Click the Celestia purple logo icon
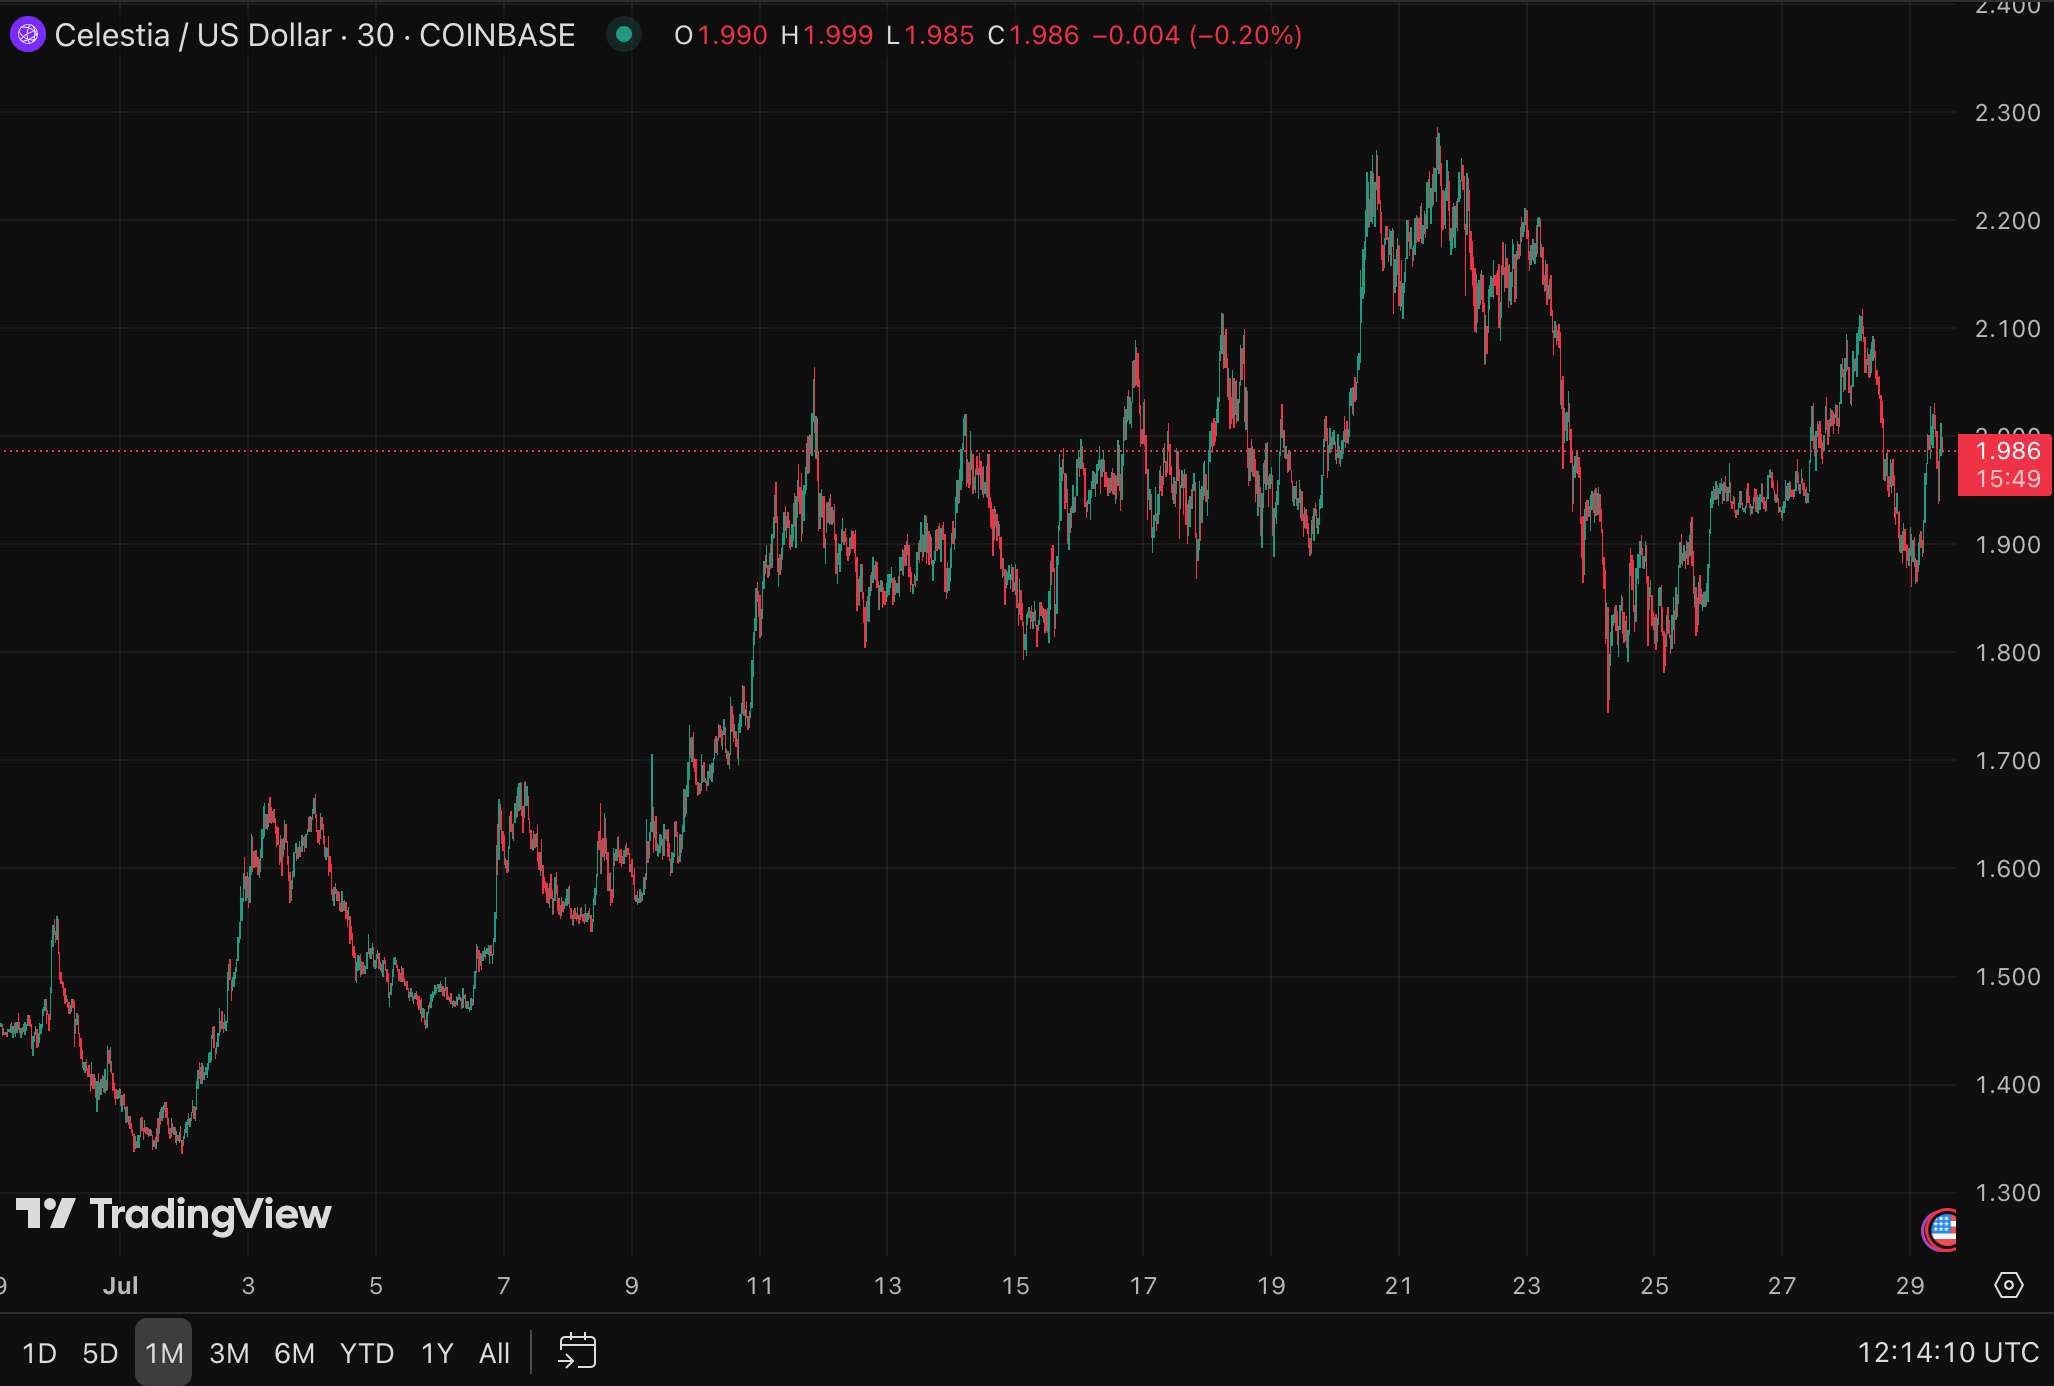The width and height of the screenshot is (2054, 1386). (28, 35)
